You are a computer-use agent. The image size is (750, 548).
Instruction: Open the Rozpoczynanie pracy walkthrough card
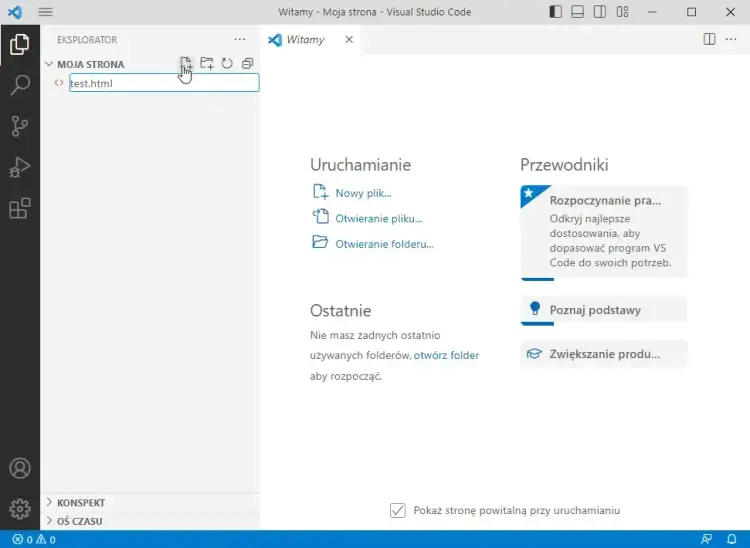point(604,232)
